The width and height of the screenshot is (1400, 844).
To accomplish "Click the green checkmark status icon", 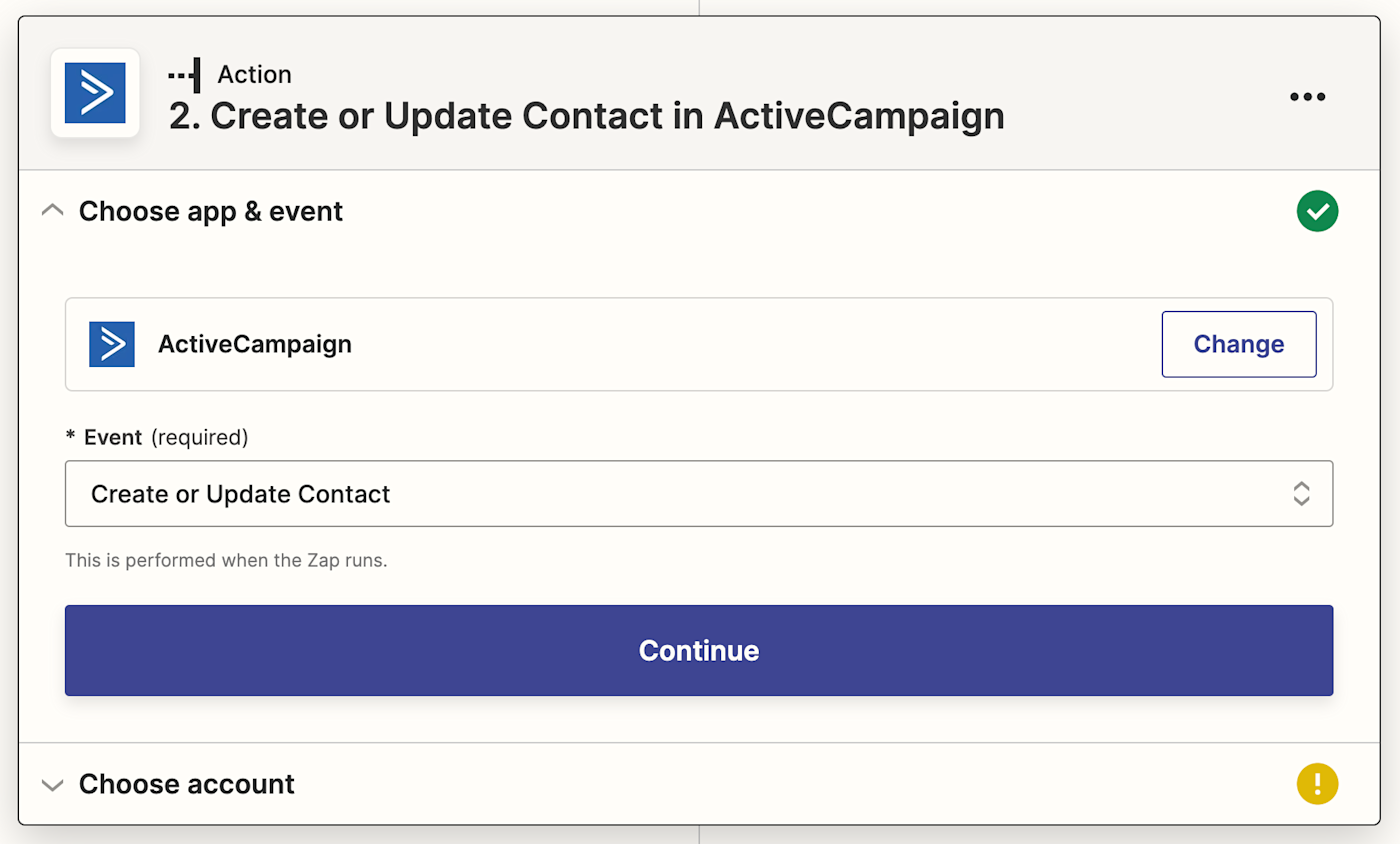I will [1317, 211].
